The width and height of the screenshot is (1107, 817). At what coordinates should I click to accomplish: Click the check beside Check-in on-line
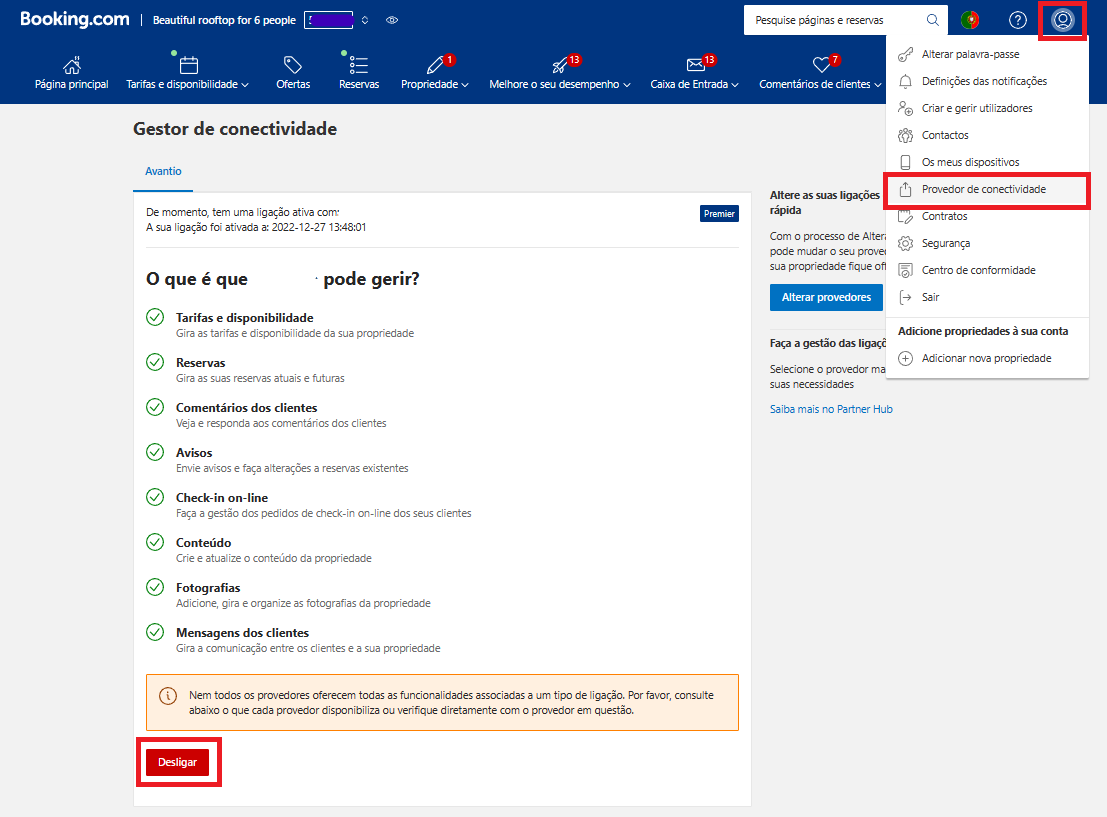[155, 497]
